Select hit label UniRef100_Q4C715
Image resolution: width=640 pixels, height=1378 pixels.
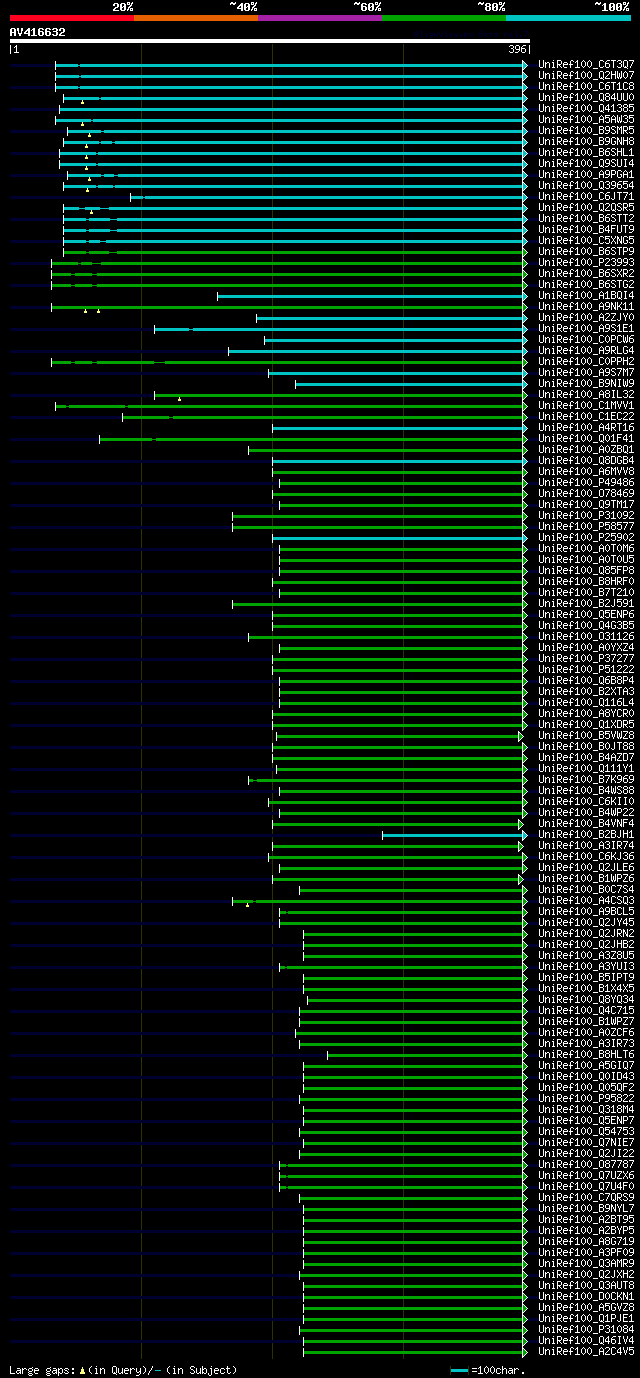(x=586, y=1010)
